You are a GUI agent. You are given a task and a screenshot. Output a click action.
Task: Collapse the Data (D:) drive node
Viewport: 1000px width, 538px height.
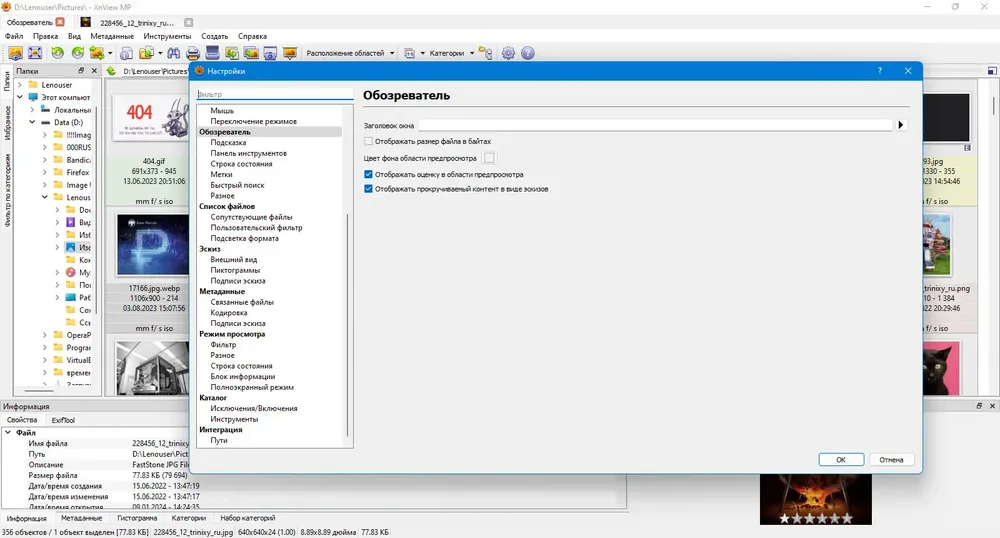point(32,122)
